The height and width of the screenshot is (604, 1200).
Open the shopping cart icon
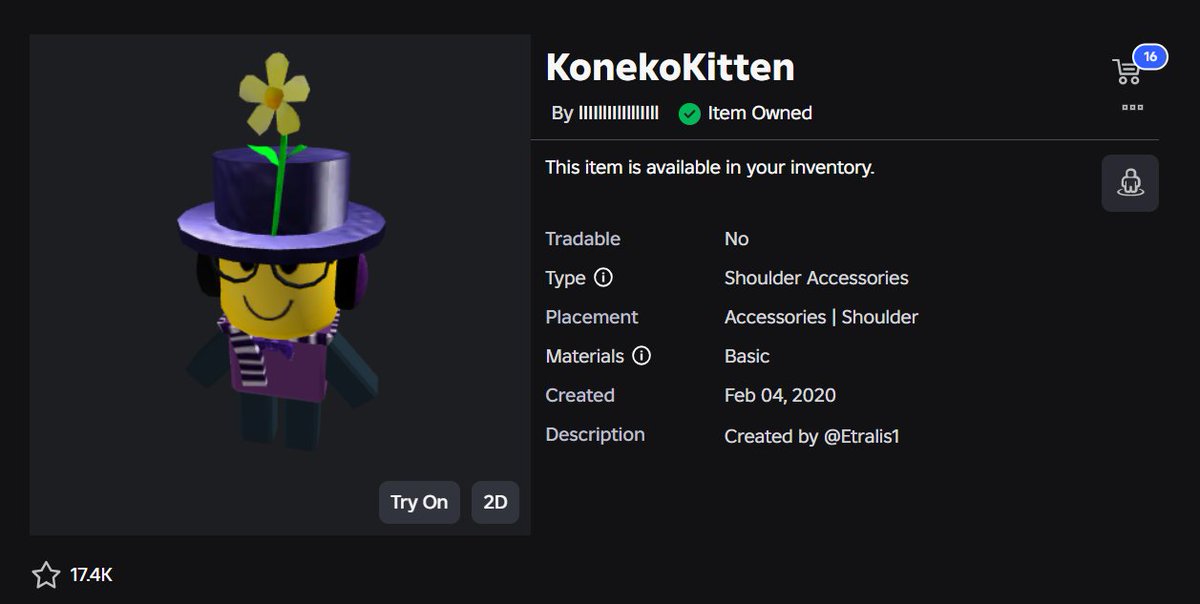pos(1127,71)
